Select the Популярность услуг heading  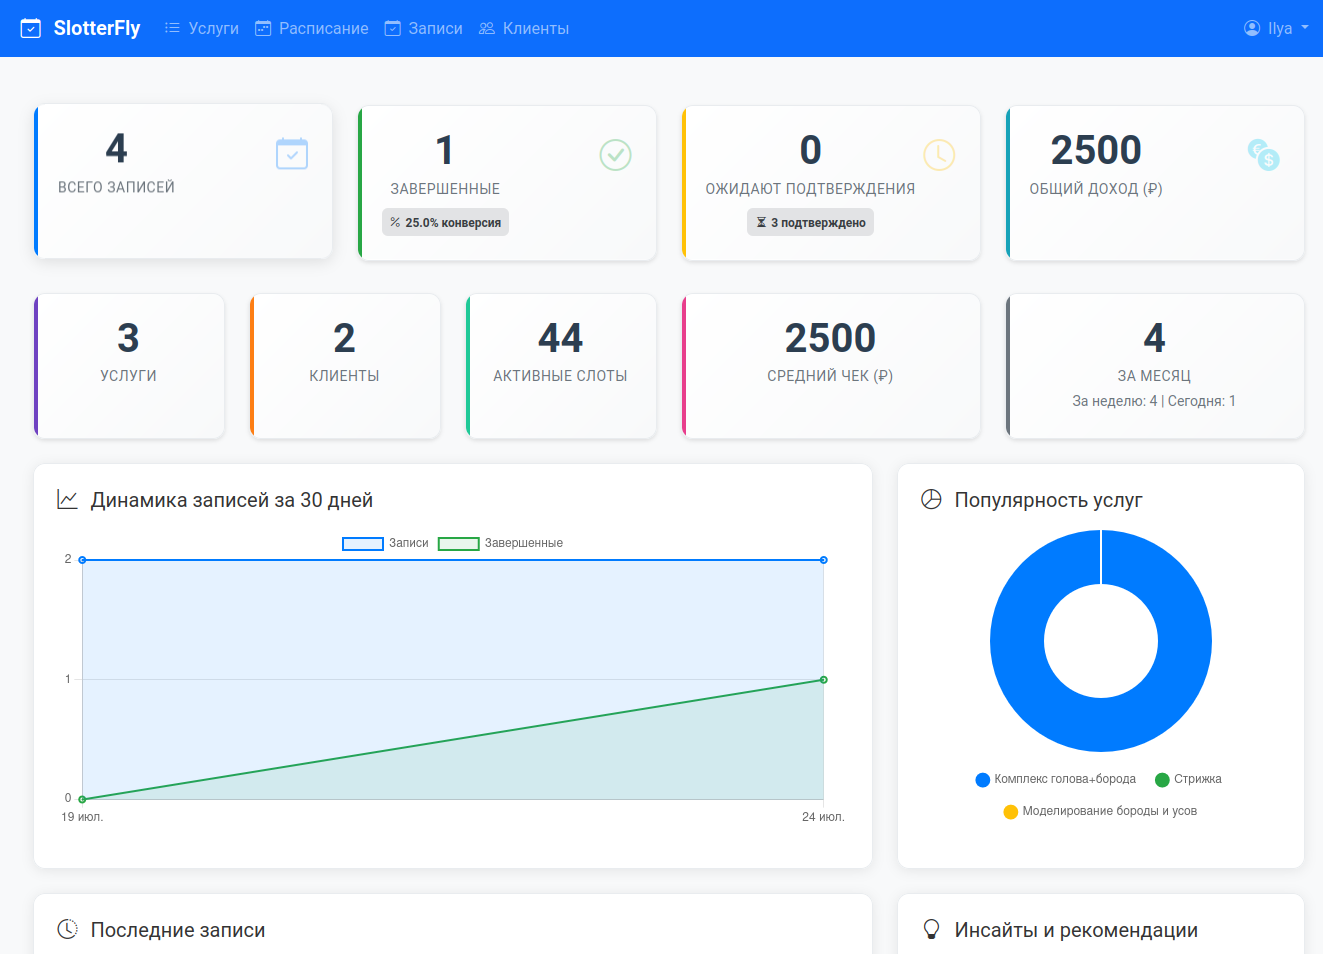pyautogui.click(x=1048, y=500)
